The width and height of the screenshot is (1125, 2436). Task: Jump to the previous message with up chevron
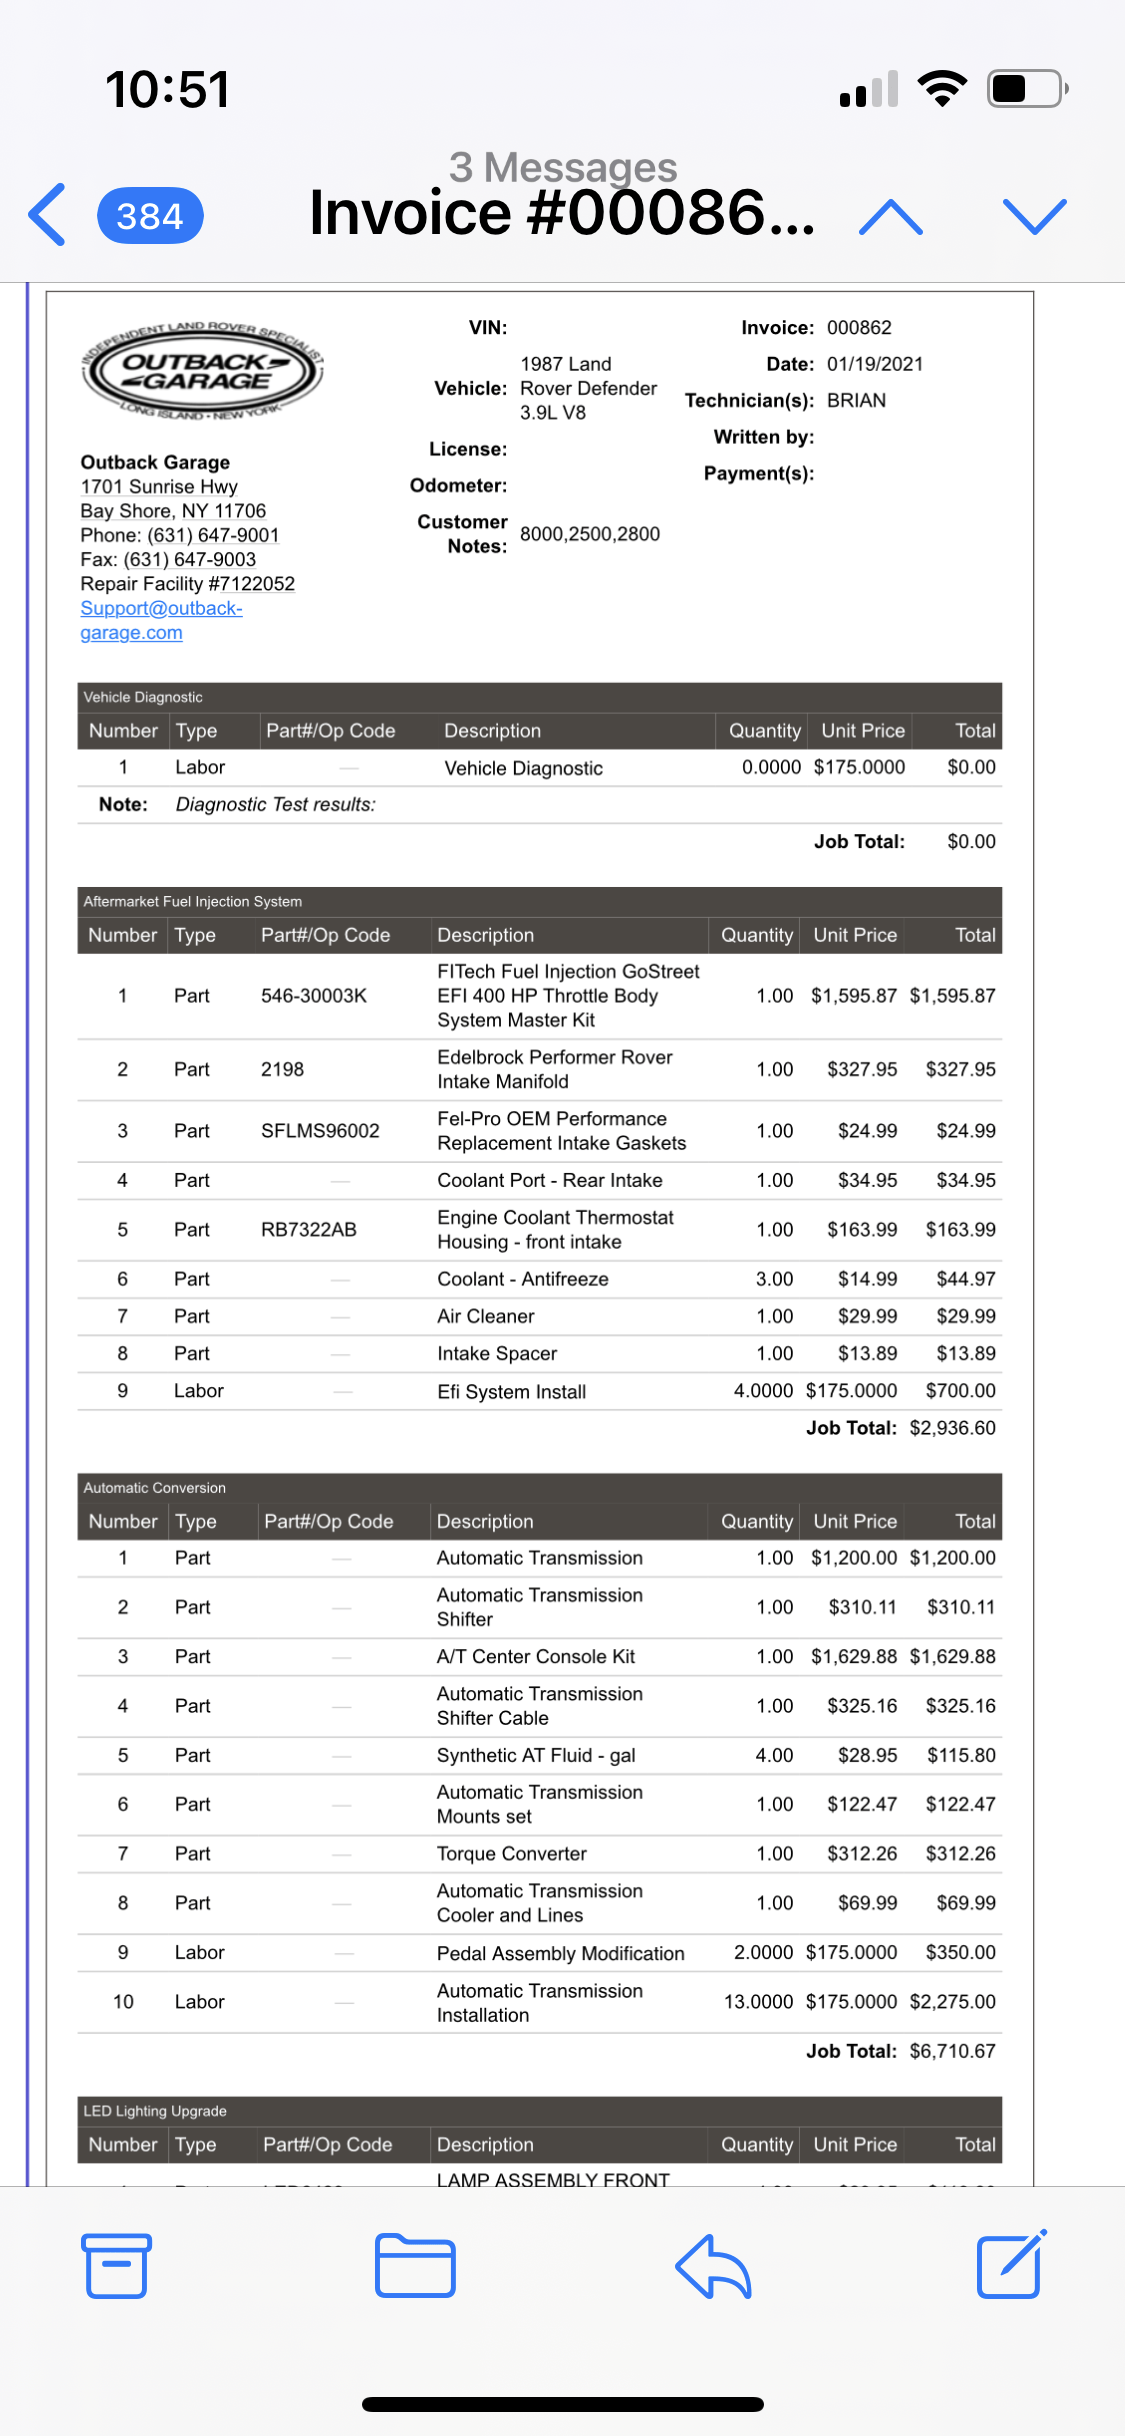pyautogui.click(x=890, y=216)
